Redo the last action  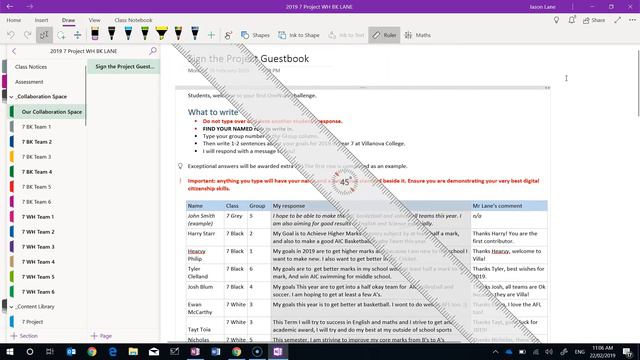[x=27, y=35]
